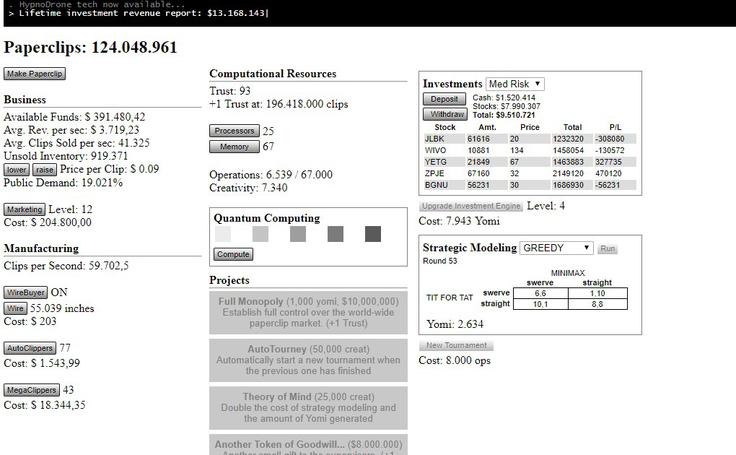Add a Memory unit
The height and width of the screenshot is (455, 736).
[234, 147]
